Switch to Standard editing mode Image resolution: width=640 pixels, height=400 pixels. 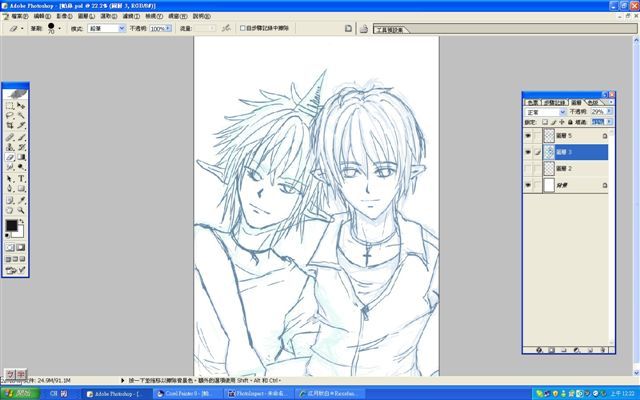tap(10, 247)
